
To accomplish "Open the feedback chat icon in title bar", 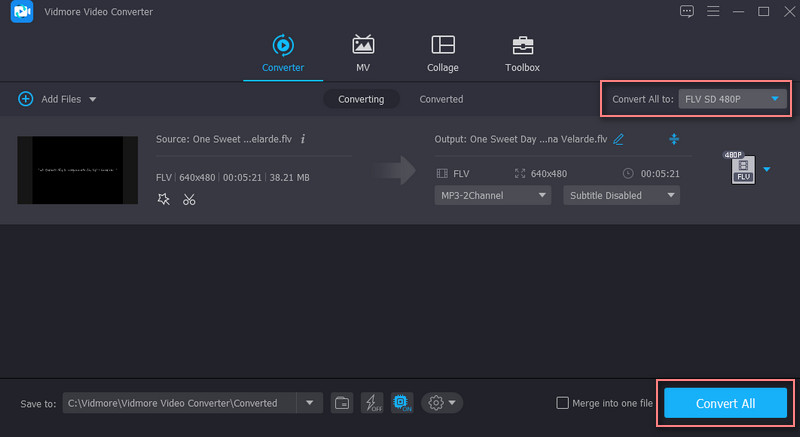I will 686,12.
